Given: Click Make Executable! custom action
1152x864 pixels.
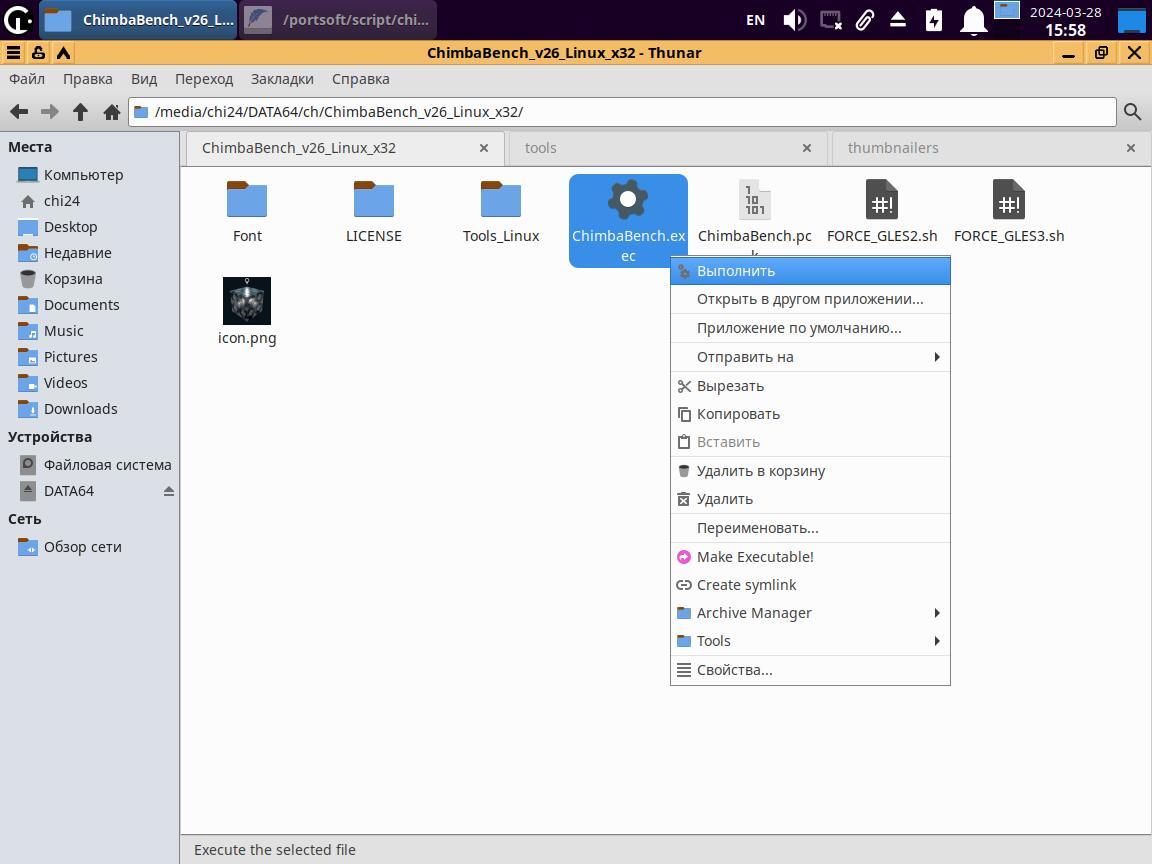Looking at the screenshot, I should (x=810, y=557).
